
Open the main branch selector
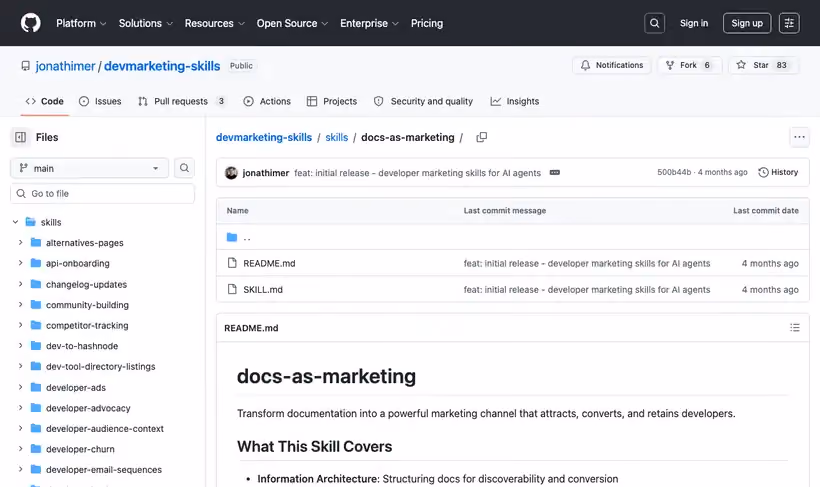pyautogui.click(x=89, y=168)
